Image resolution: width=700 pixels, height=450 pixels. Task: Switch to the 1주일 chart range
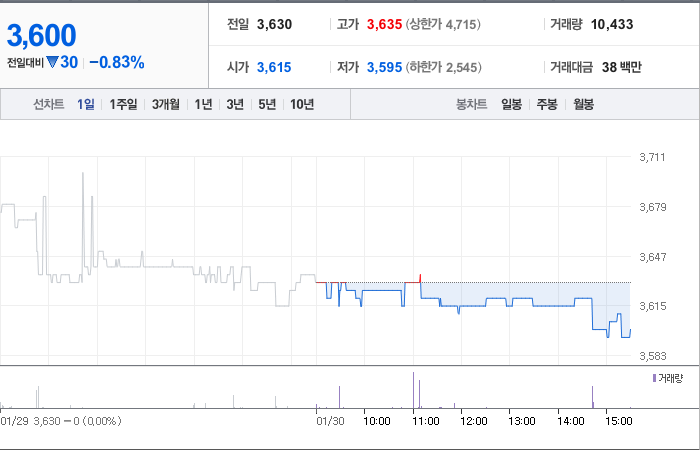pos(123,104)
